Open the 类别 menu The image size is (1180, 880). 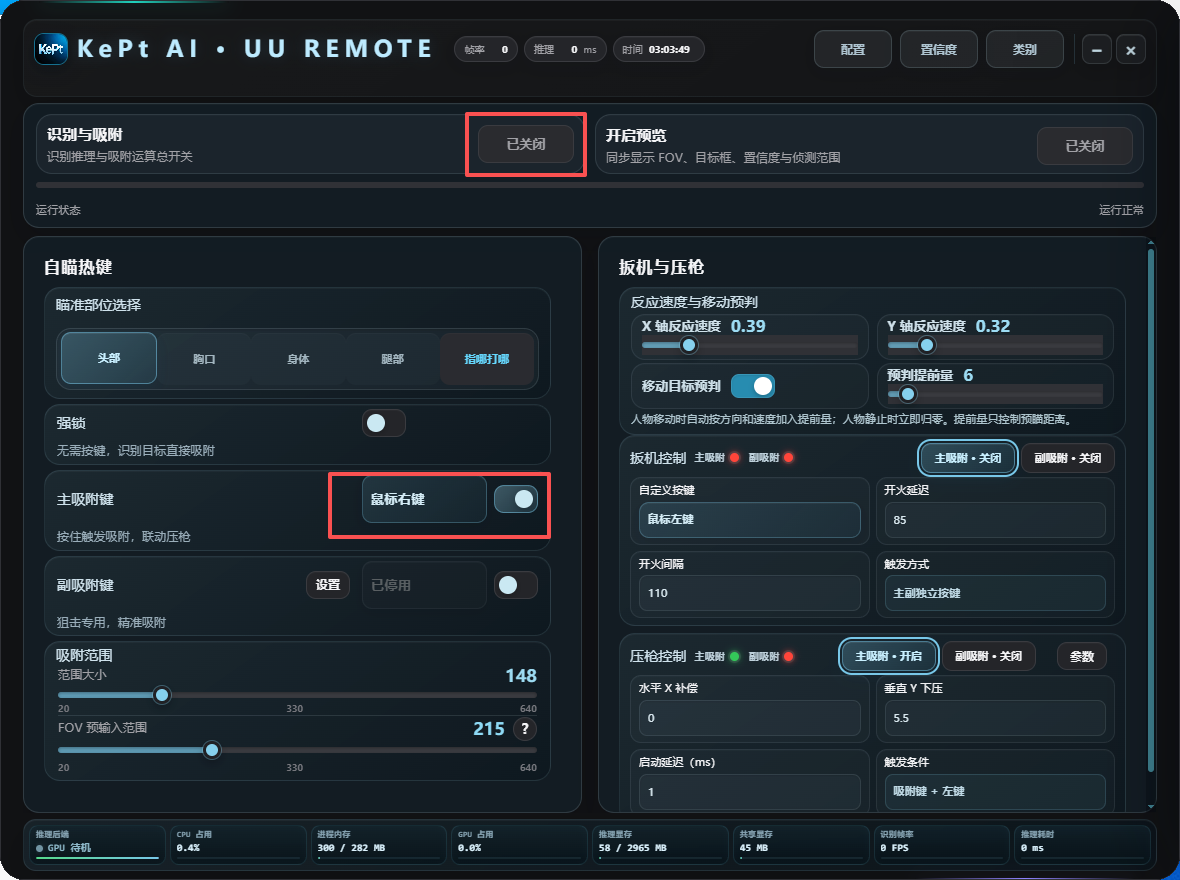pyautogui.click(x=1024, y=50)
